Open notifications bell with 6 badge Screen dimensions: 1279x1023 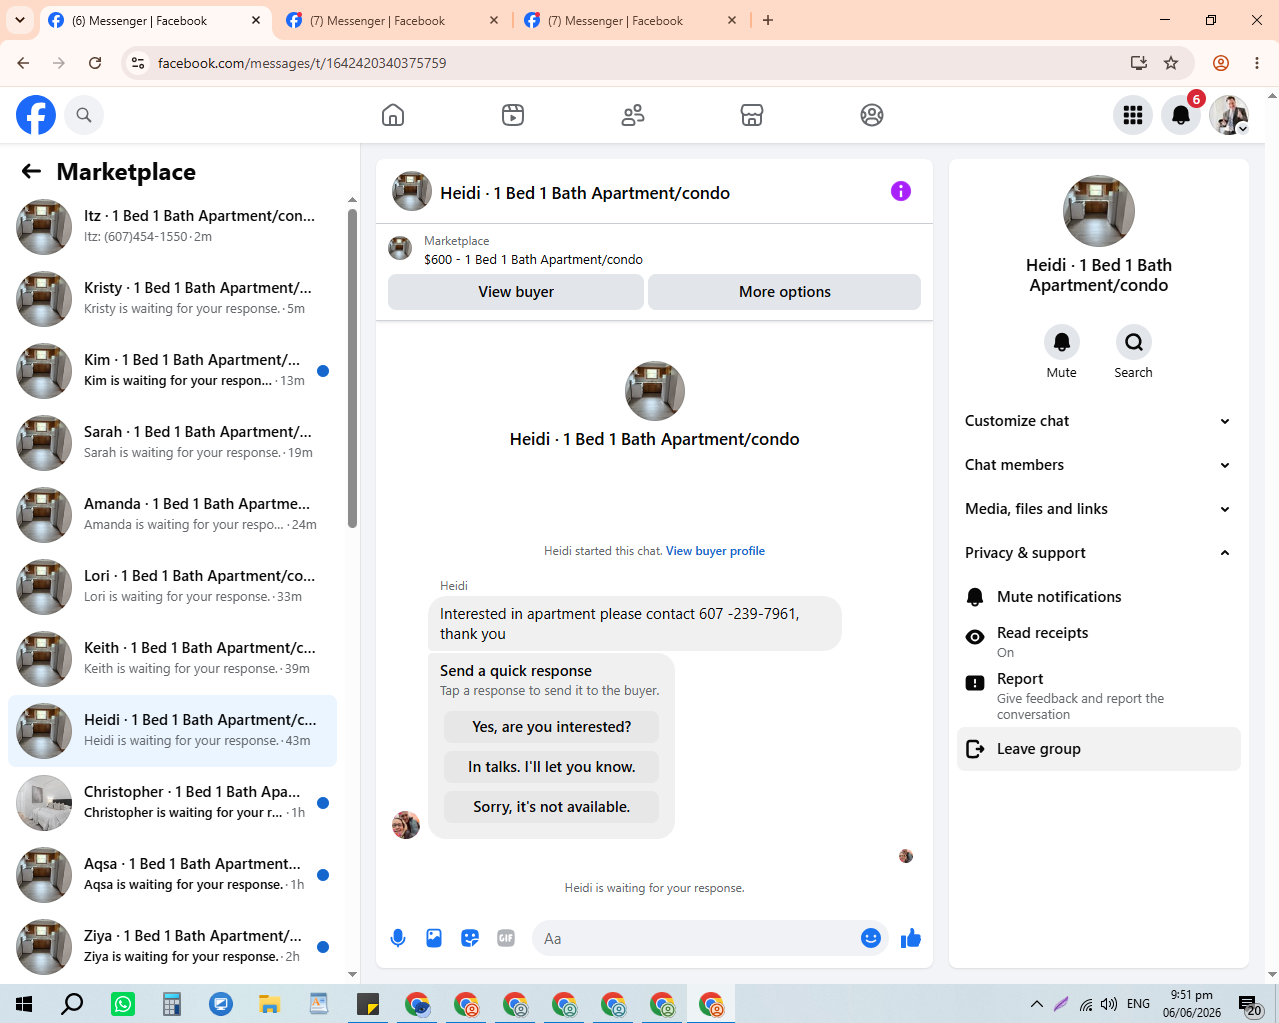point(1181,115)
